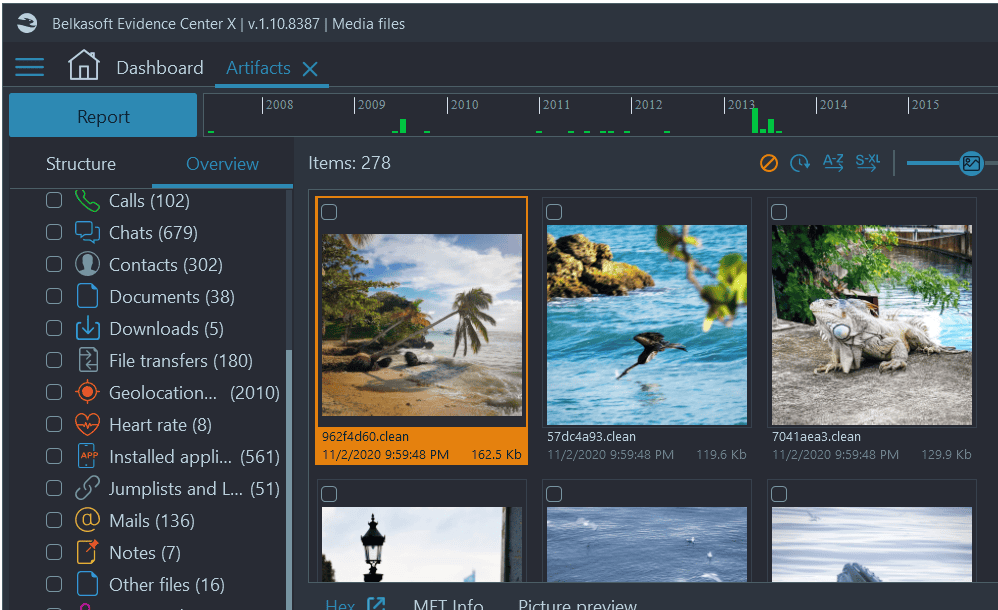Open the street lamp photo thumbnail
The image size is (998, 610).
(x=422, y=544)
